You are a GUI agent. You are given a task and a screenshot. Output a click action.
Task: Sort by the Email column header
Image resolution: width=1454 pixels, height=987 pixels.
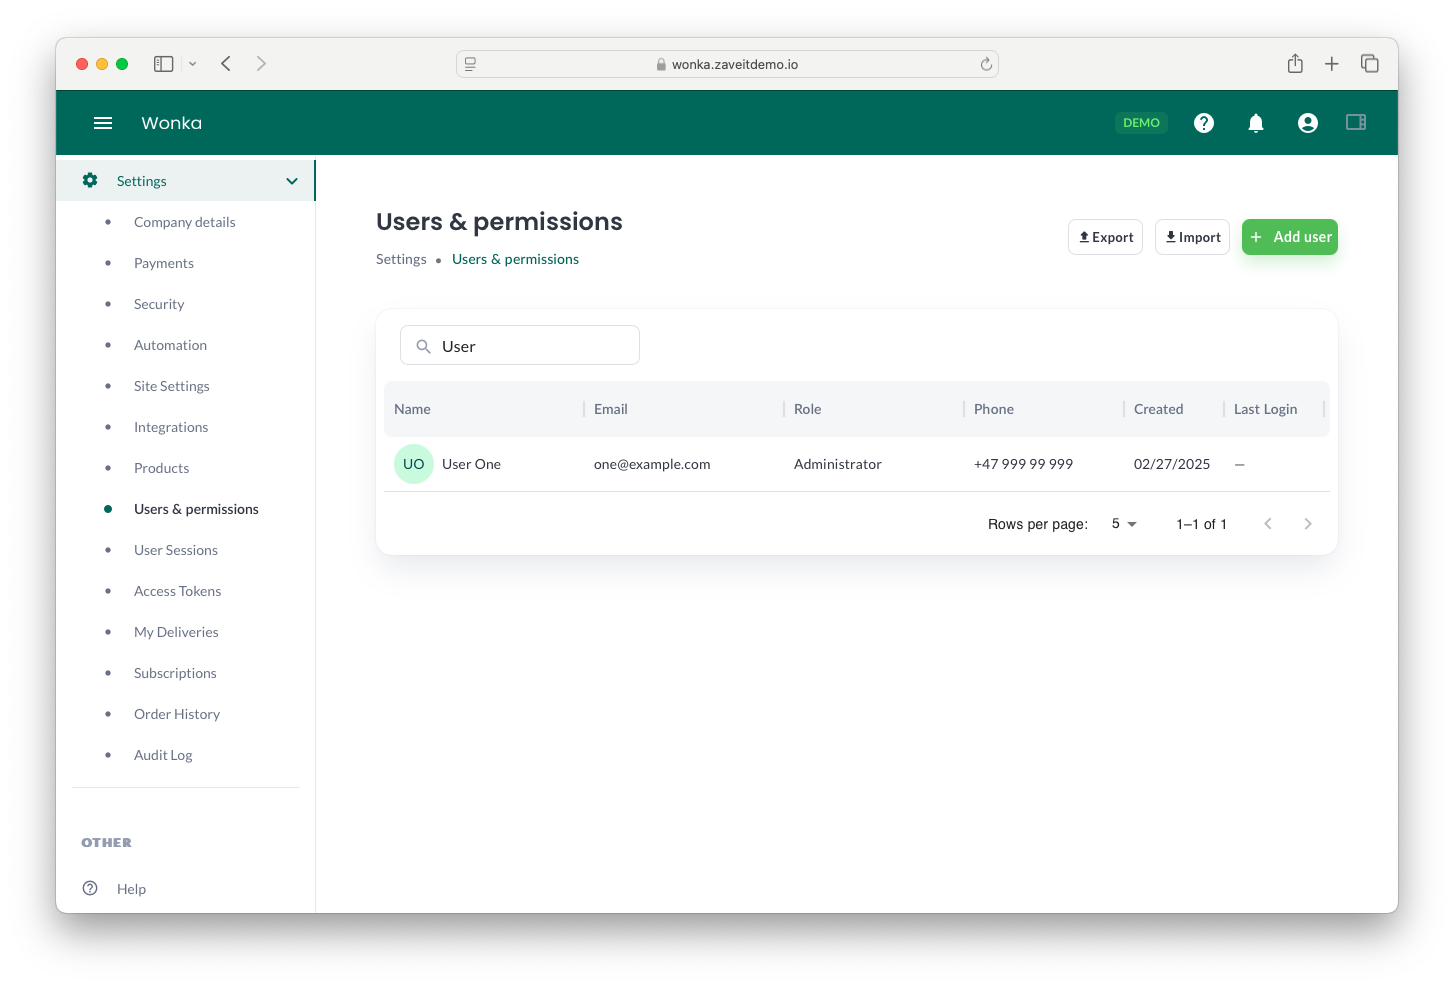(x=611, y=409)
